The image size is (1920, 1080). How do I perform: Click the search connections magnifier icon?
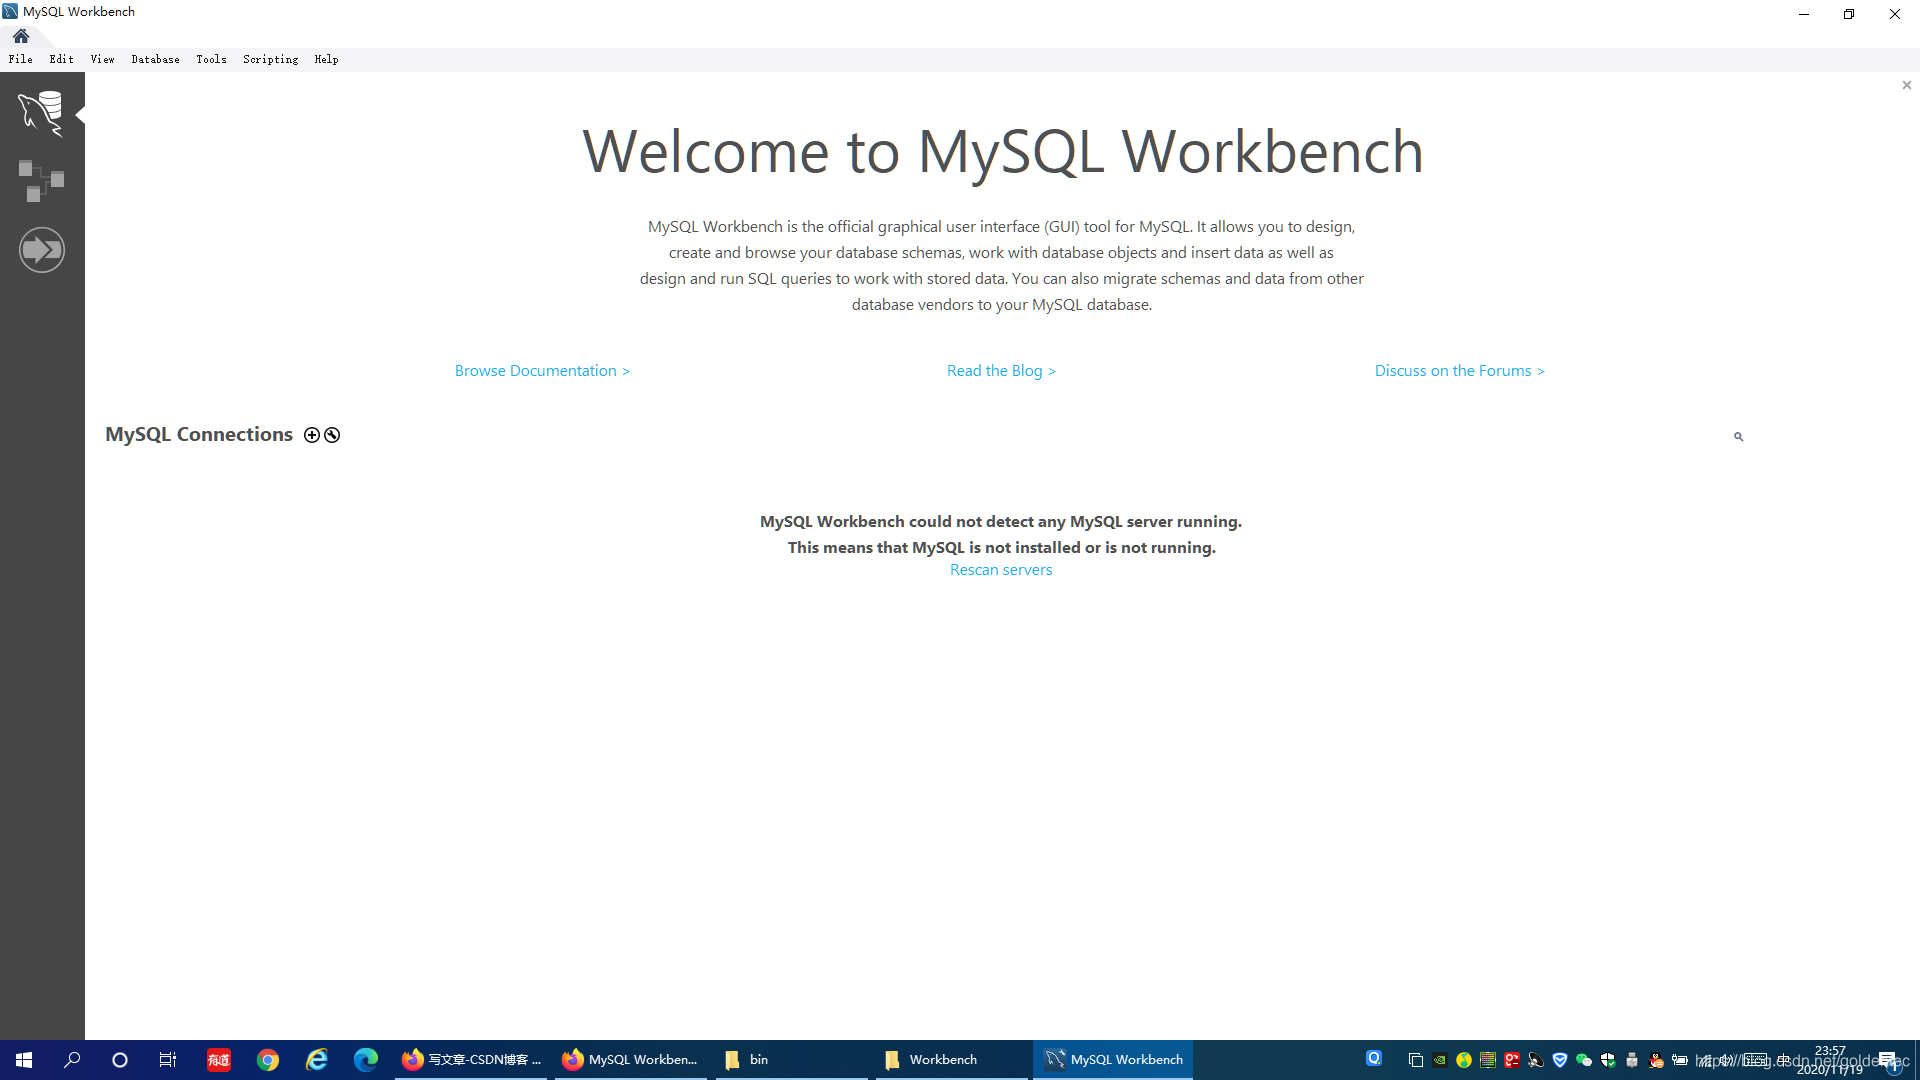[1739, 435]
